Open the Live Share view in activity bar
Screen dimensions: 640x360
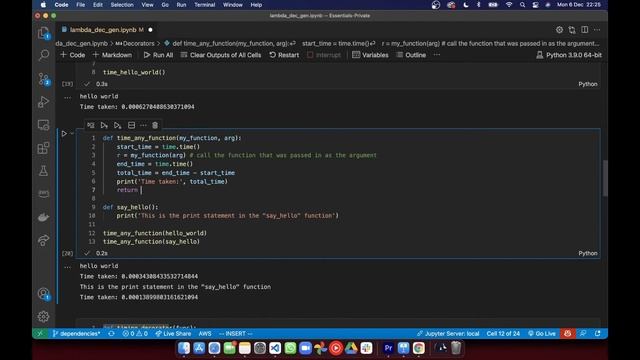(x=43, y=240)
